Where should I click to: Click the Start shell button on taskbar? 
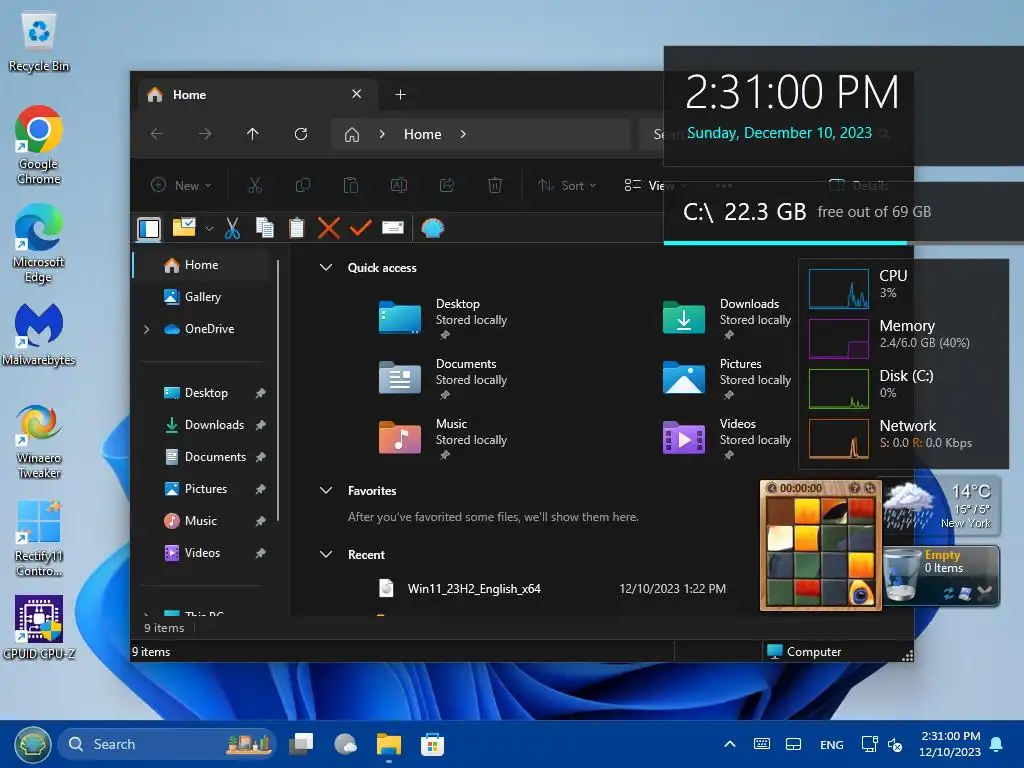point(33,744)
